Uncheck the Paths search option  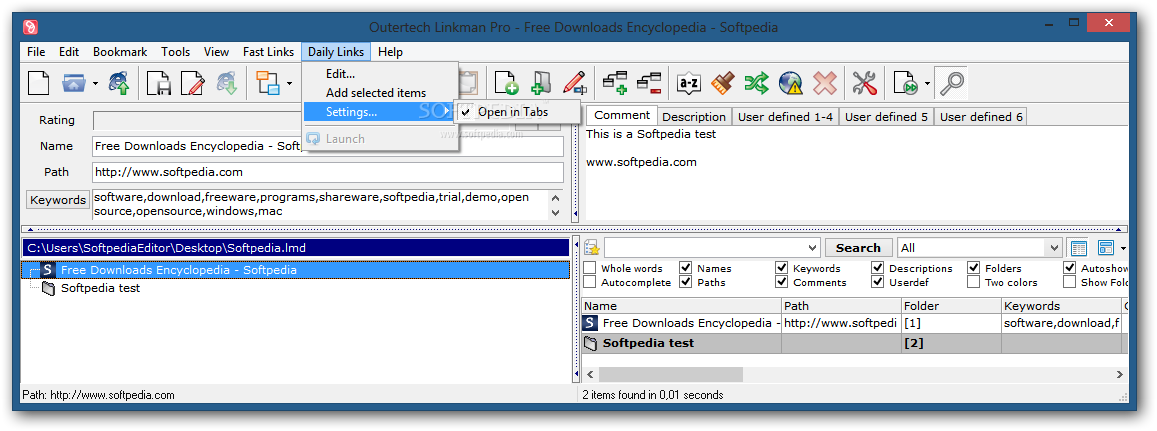click(685, 282)
